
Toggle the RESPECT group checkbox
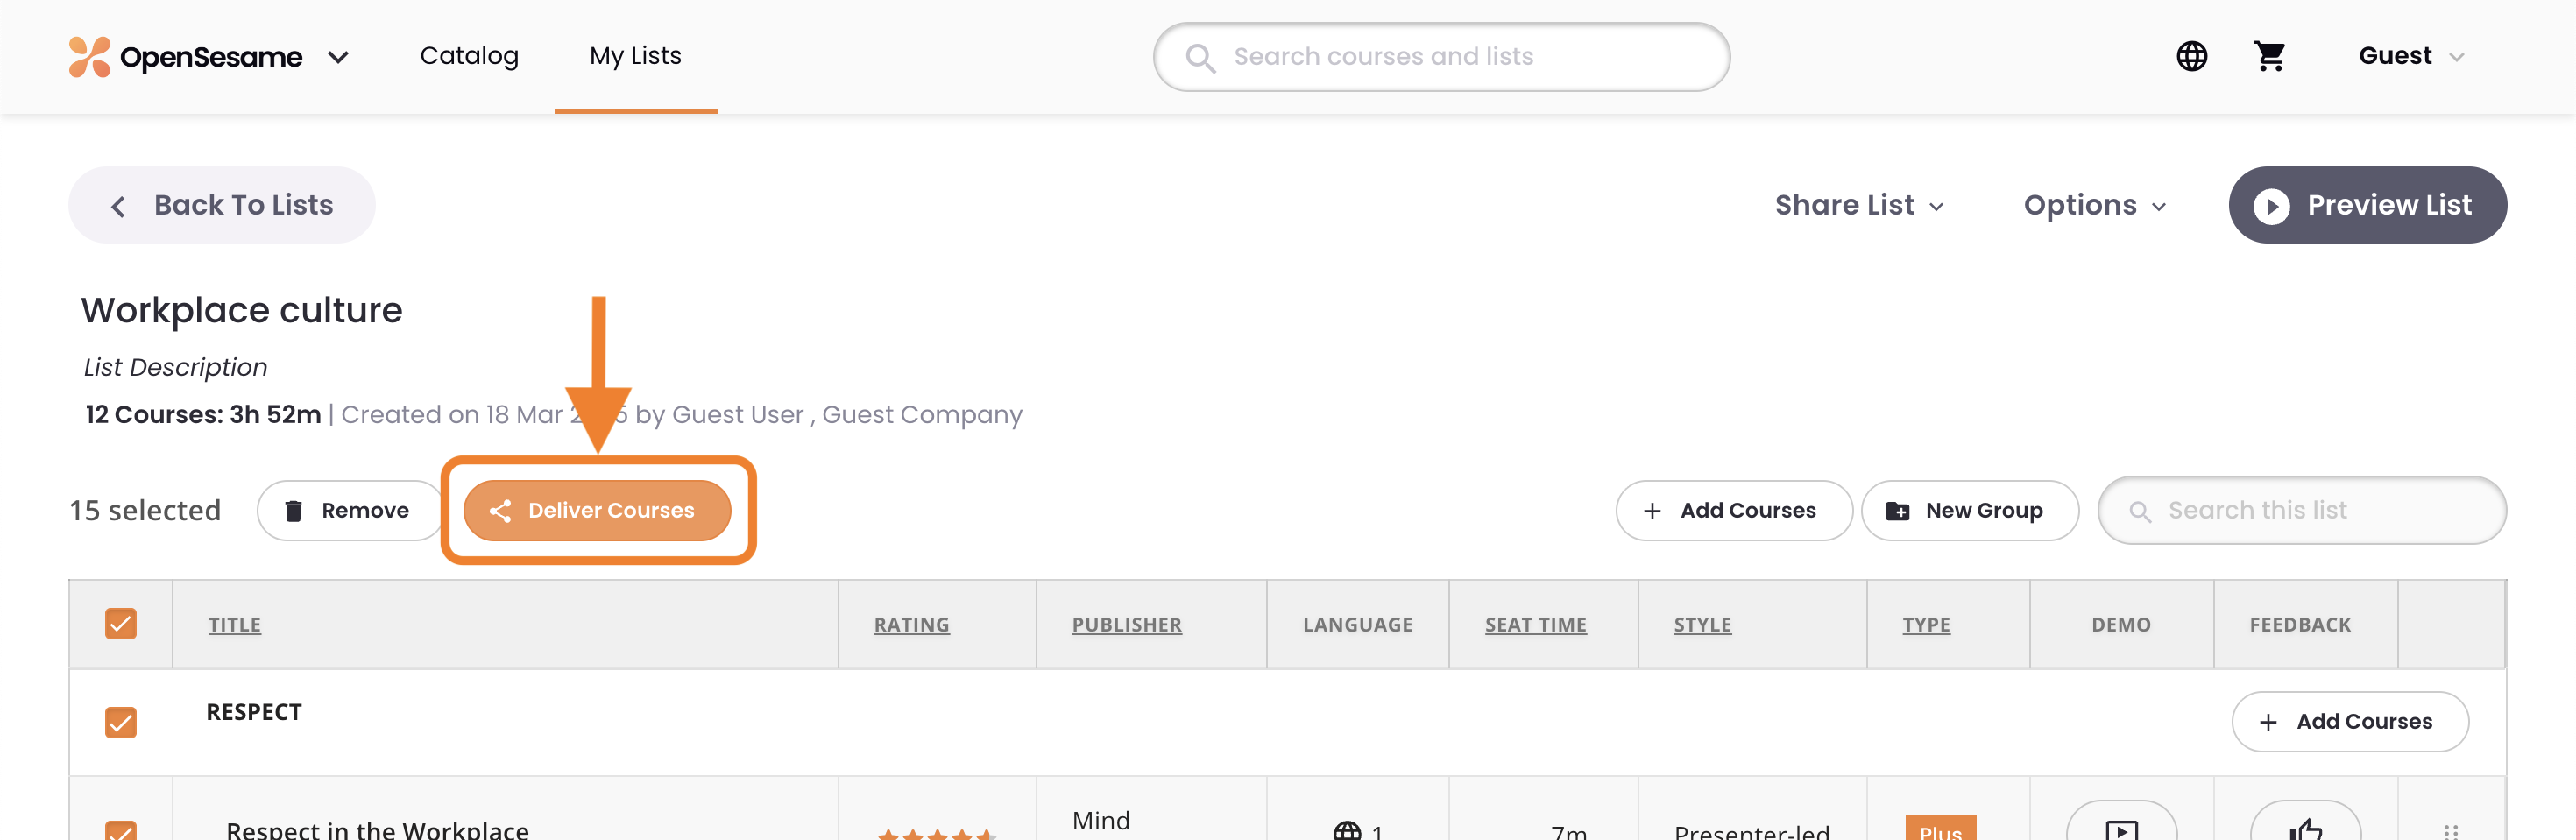tap(121, 722)
